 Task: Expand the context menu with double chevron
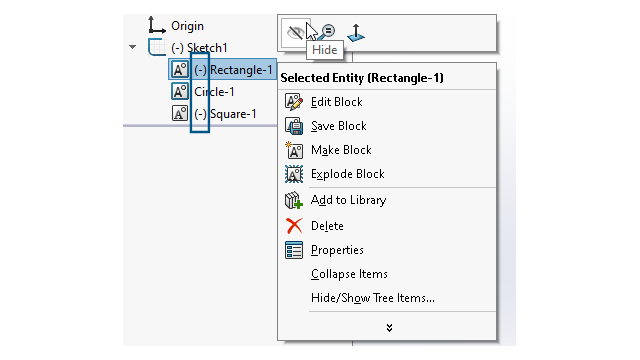(389, 328)
